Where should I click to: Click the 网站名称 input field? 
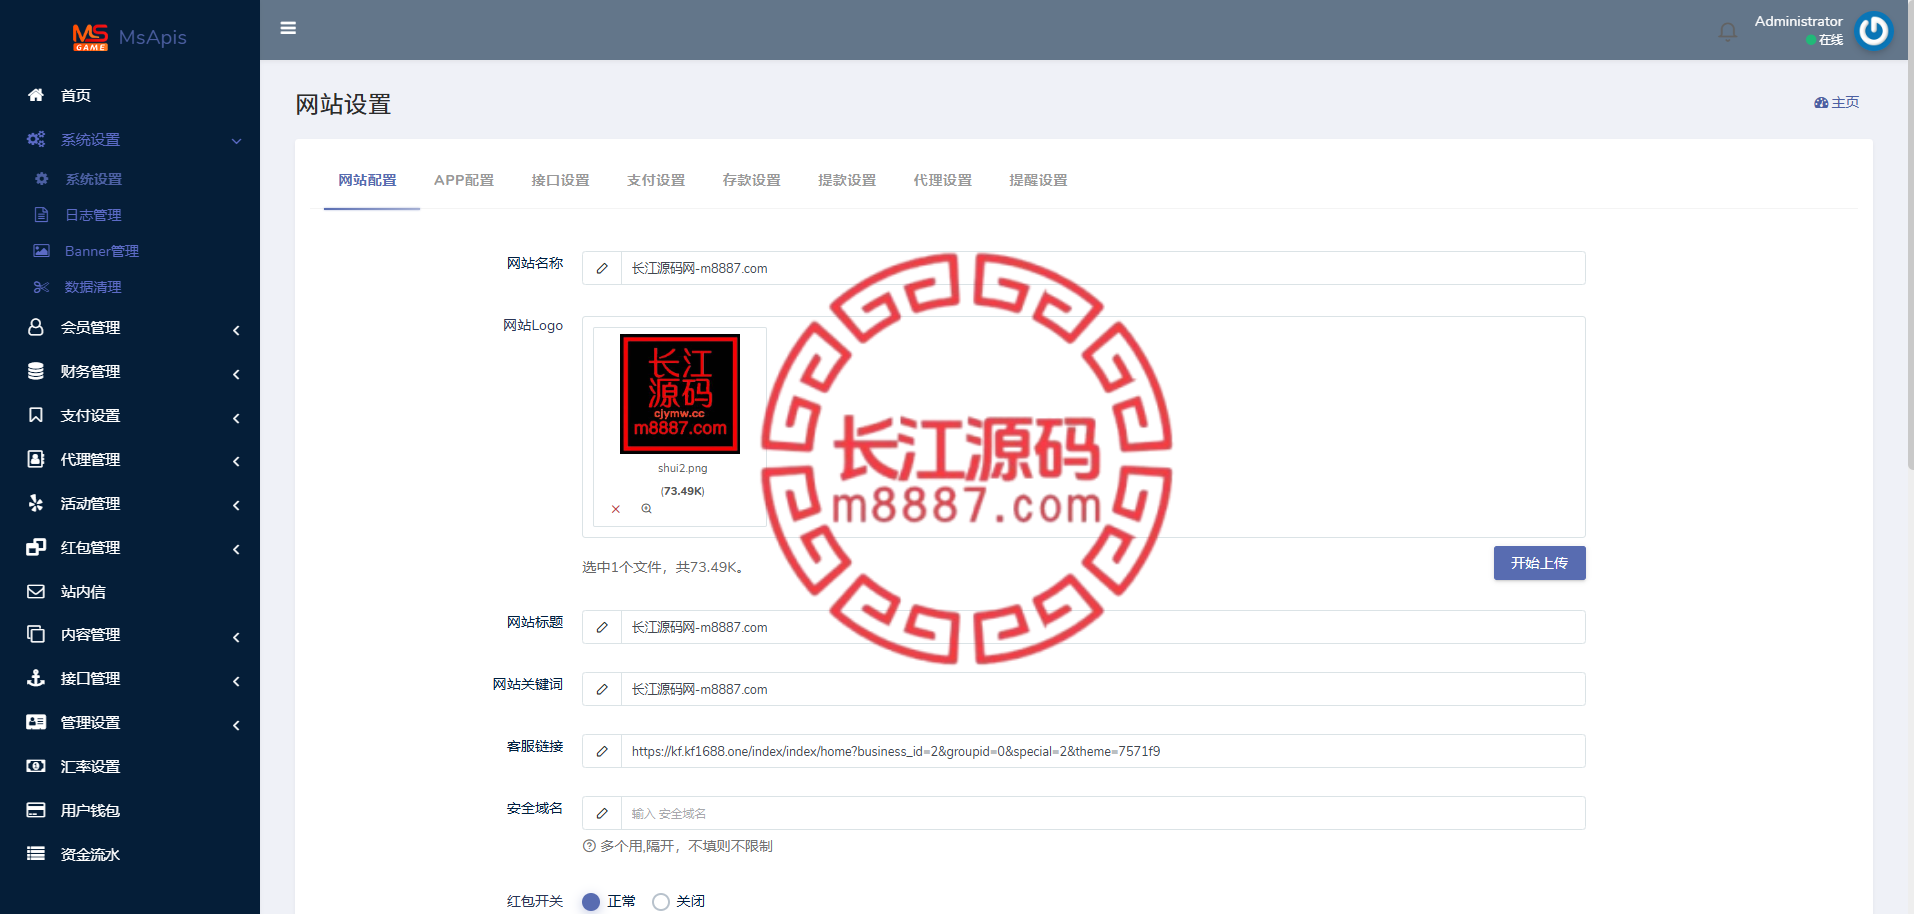[1103, 268]
